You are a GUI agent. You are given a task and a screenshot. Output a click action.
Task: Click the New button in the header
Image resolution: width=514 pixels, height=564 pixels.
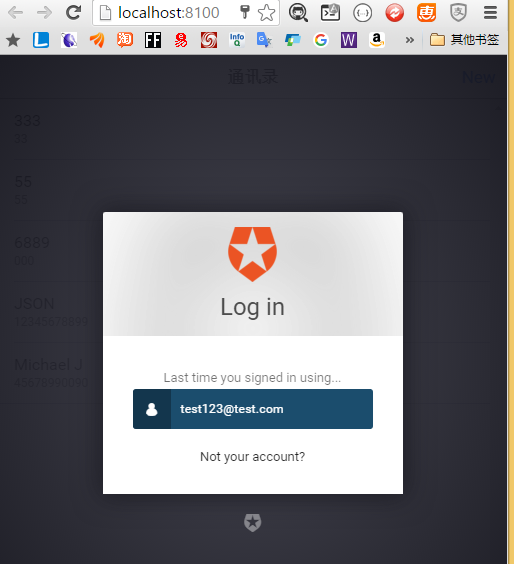point(478,77)
